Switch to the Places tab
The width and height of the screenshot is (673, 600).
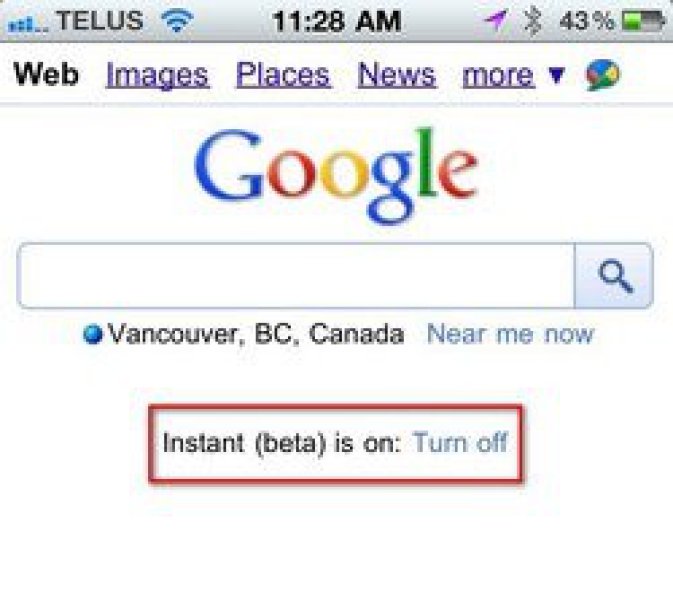(x=283, y=75)
